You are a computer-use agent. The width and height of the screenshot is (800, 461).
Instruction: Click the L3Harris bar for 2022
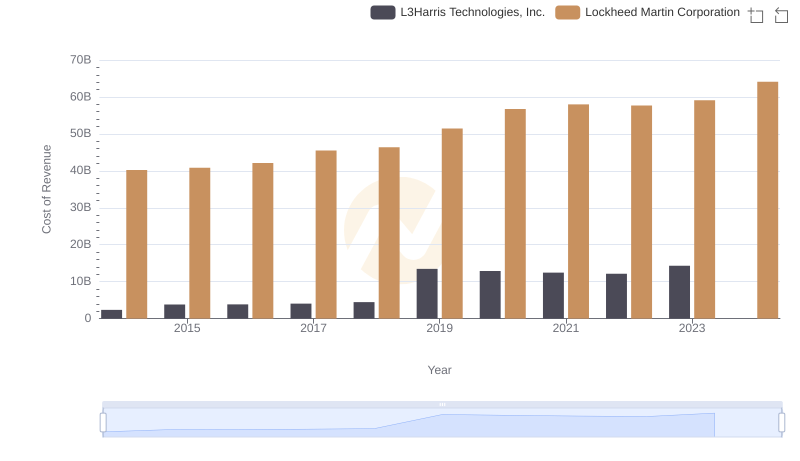coord(616,296)
